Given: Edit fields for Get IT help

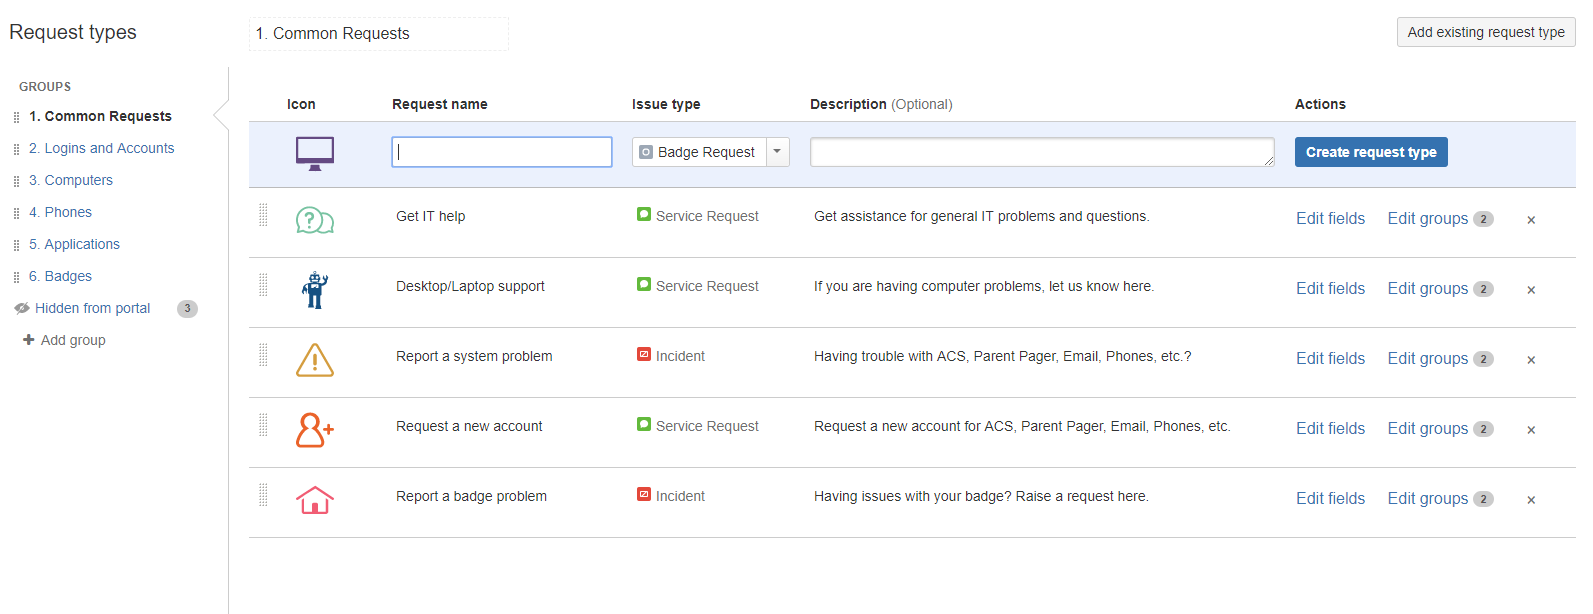Looking at the screenshot, I should [1330, 218].
